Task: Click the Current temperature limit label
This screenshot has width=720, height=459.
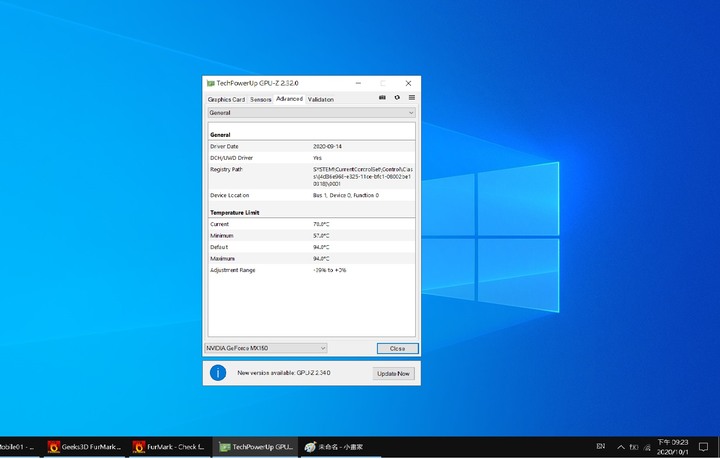Action: pyautogui.click(x=219, y=224)
